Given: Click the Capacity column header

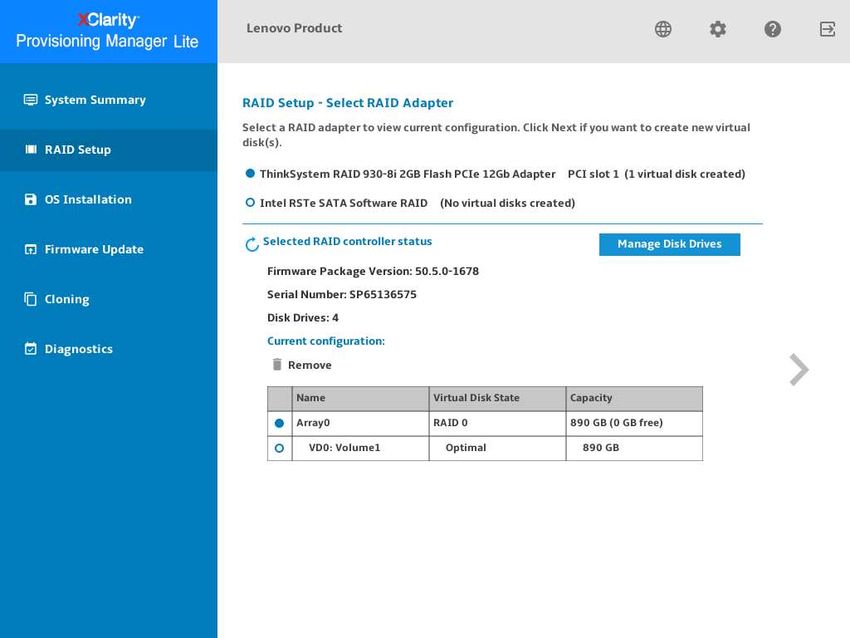Looking at the screenshot, I should click(x=634, y=398).
